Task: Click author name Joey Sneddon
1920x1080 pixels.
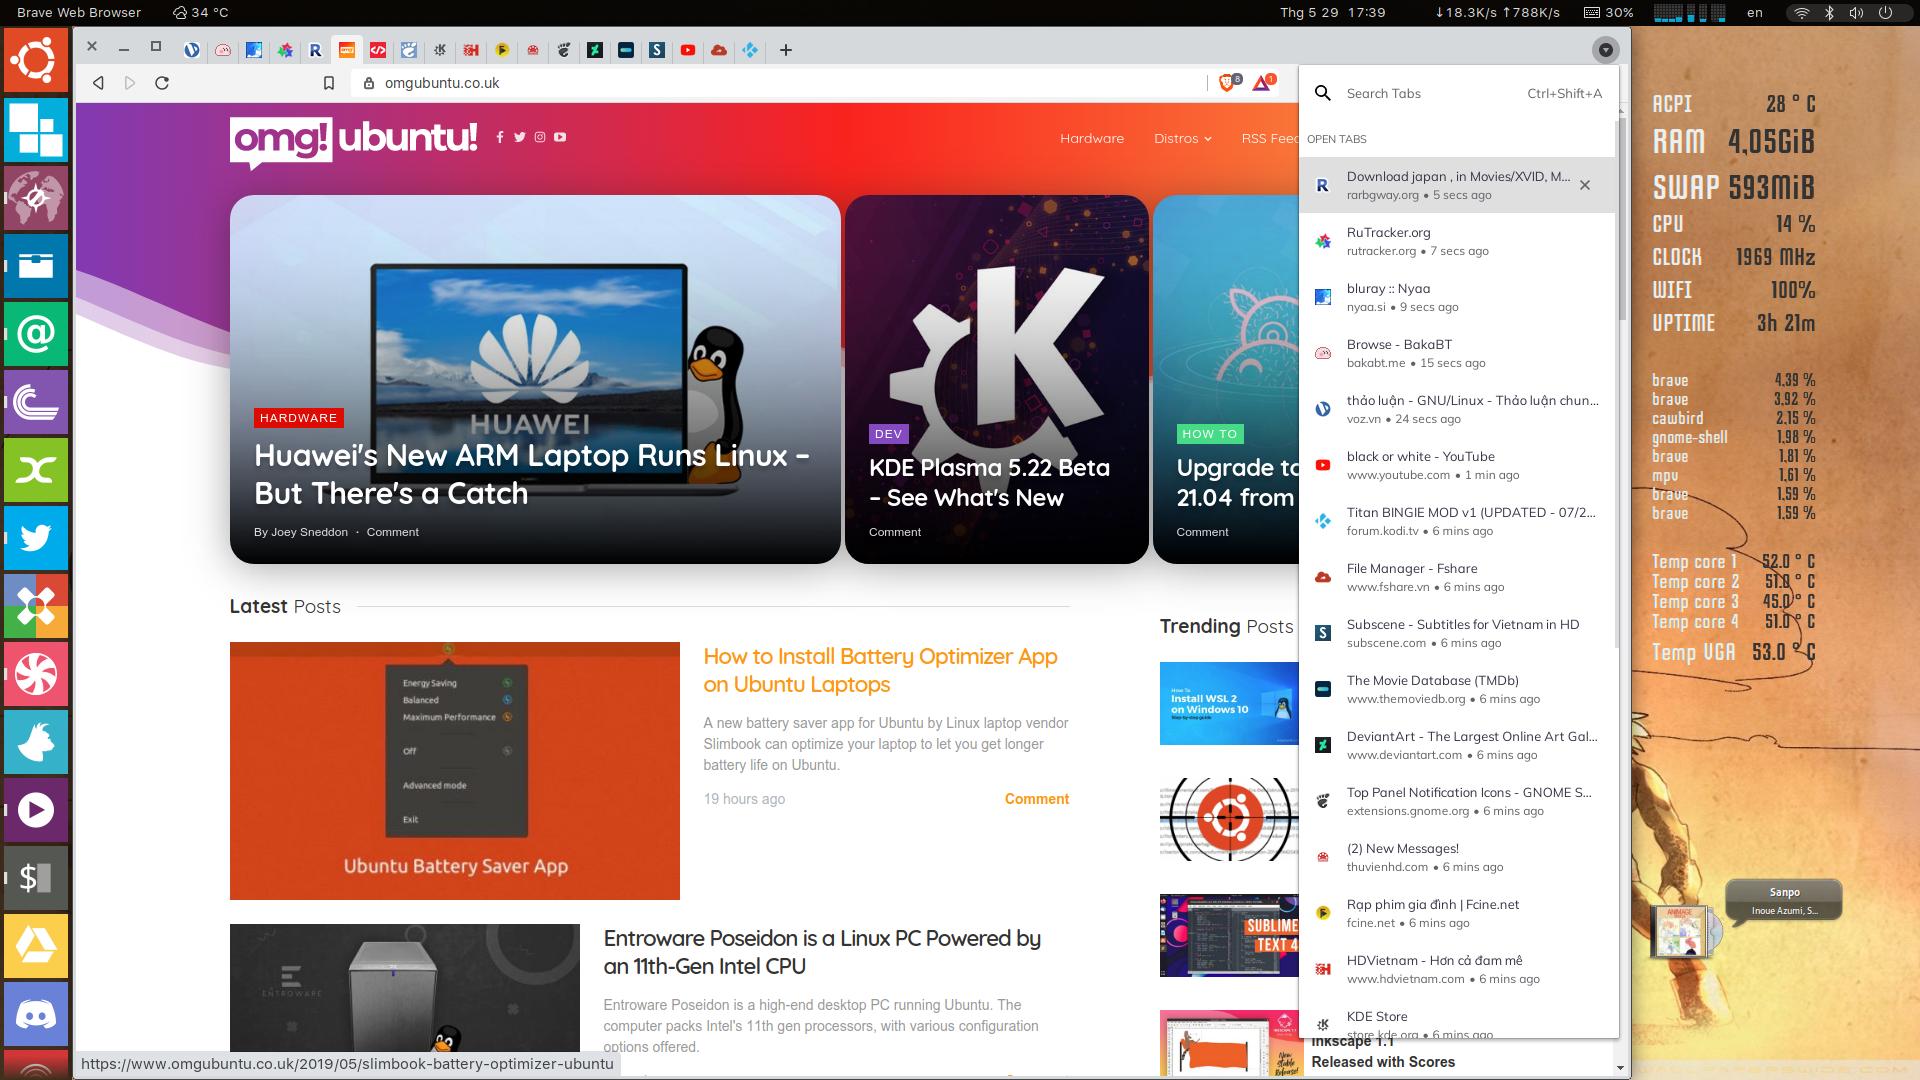Action: click(x=310, y=532)
